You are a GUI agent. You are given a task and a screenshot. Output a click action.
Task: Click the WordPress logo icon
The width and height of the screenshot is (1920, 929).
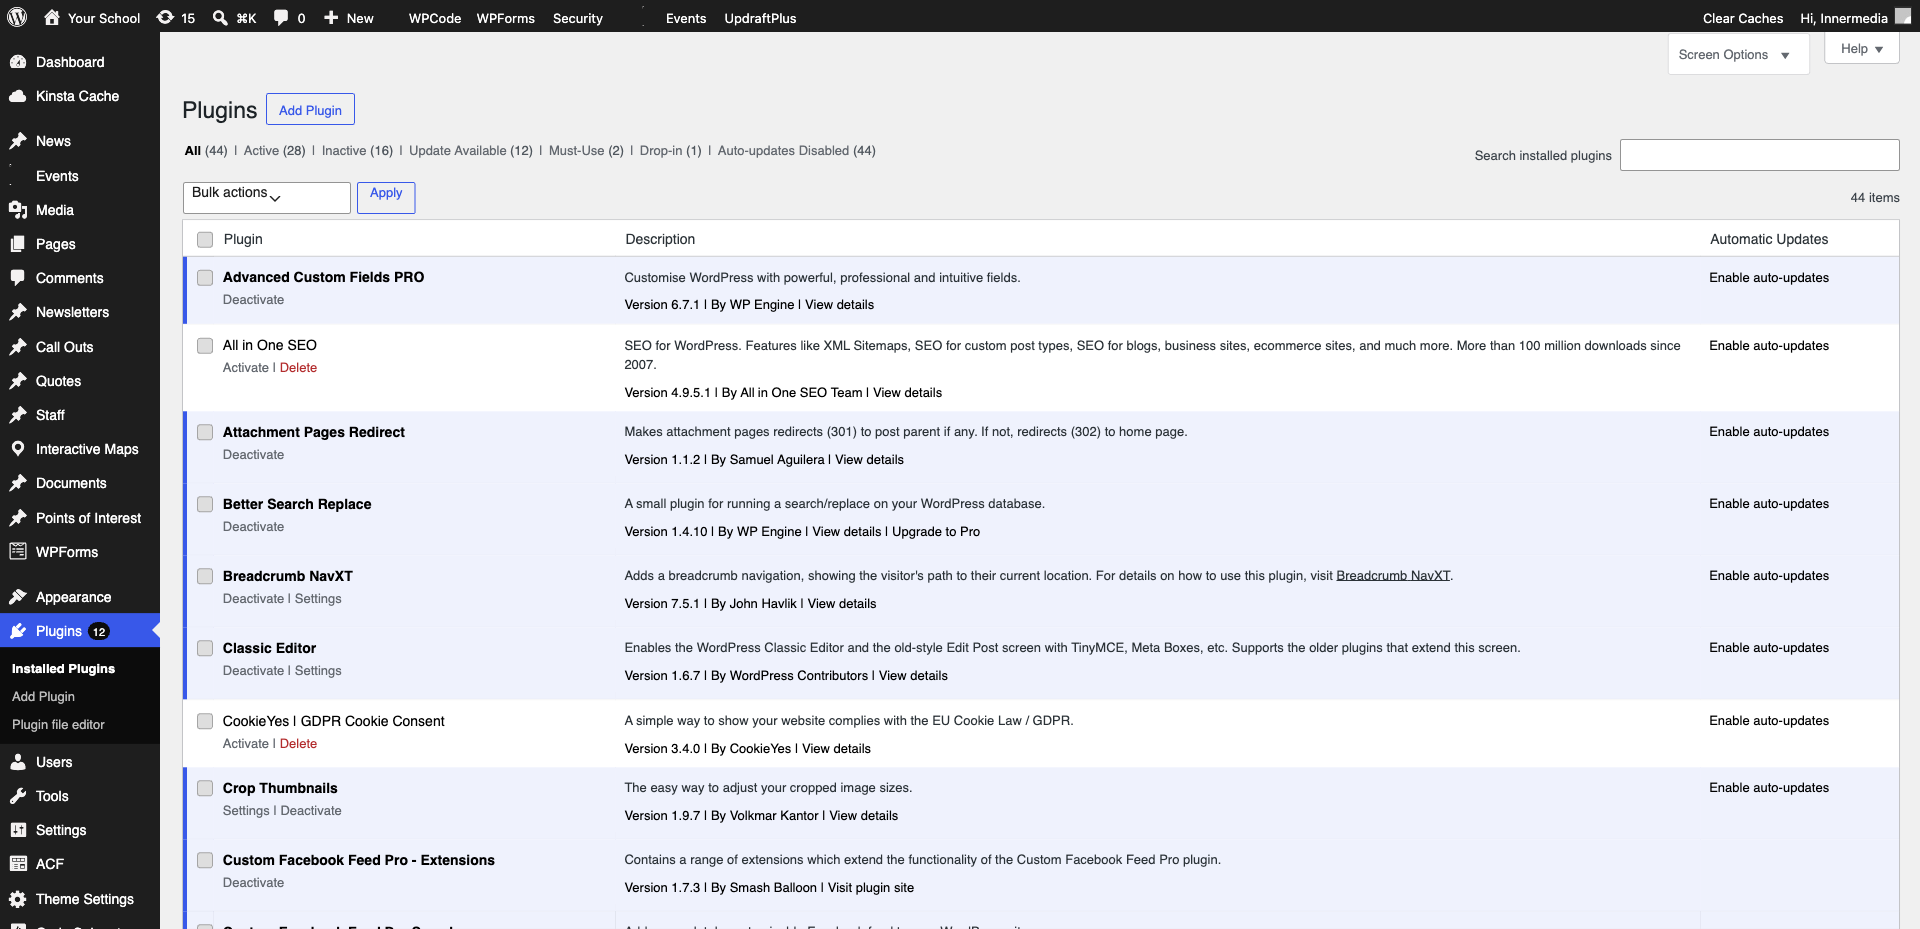tap(17, 17)
